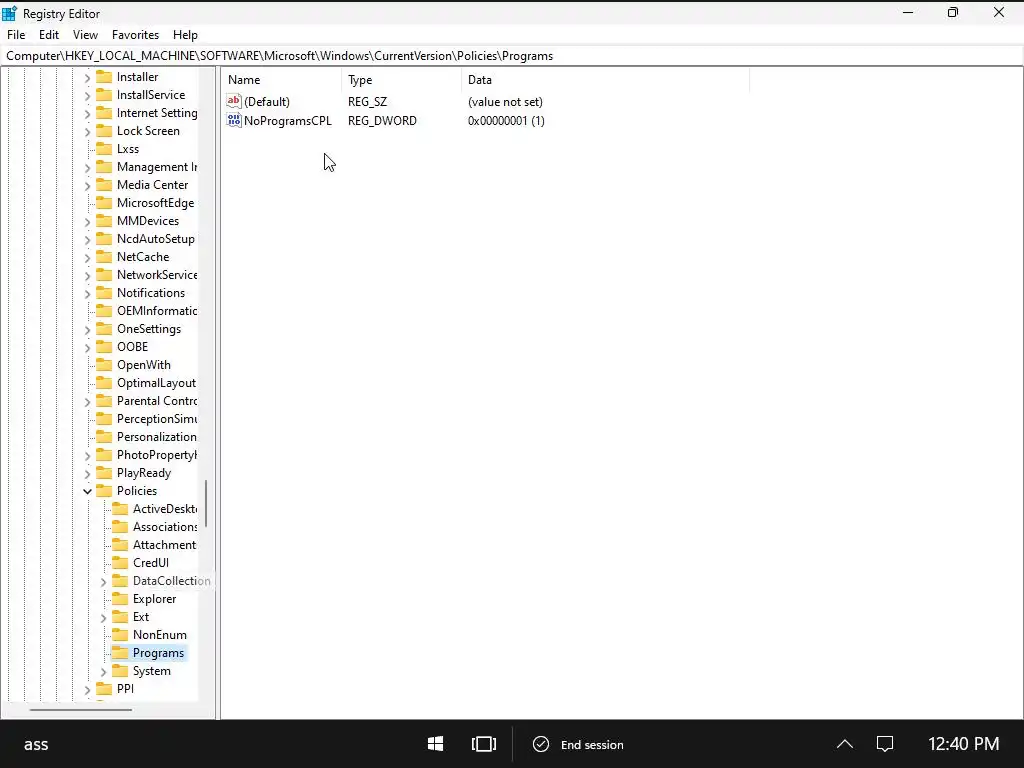Click the tree pane vertical scrollbar thumb
The width and height of the screenshot is (1024, 768).
(206, 504)
